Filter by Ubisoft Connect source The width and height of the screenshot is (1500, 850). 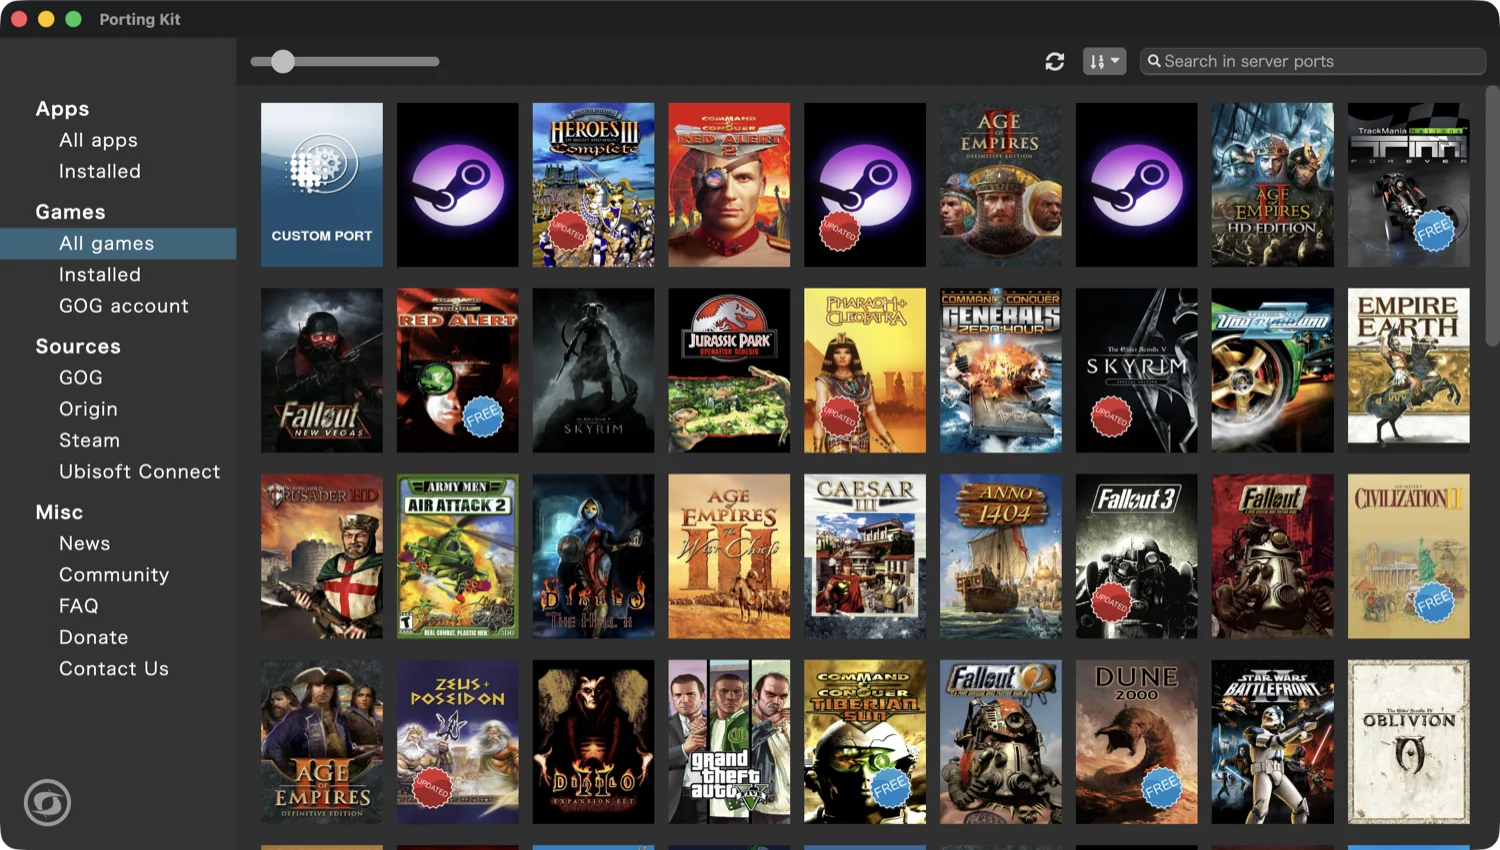pos(140,471)
